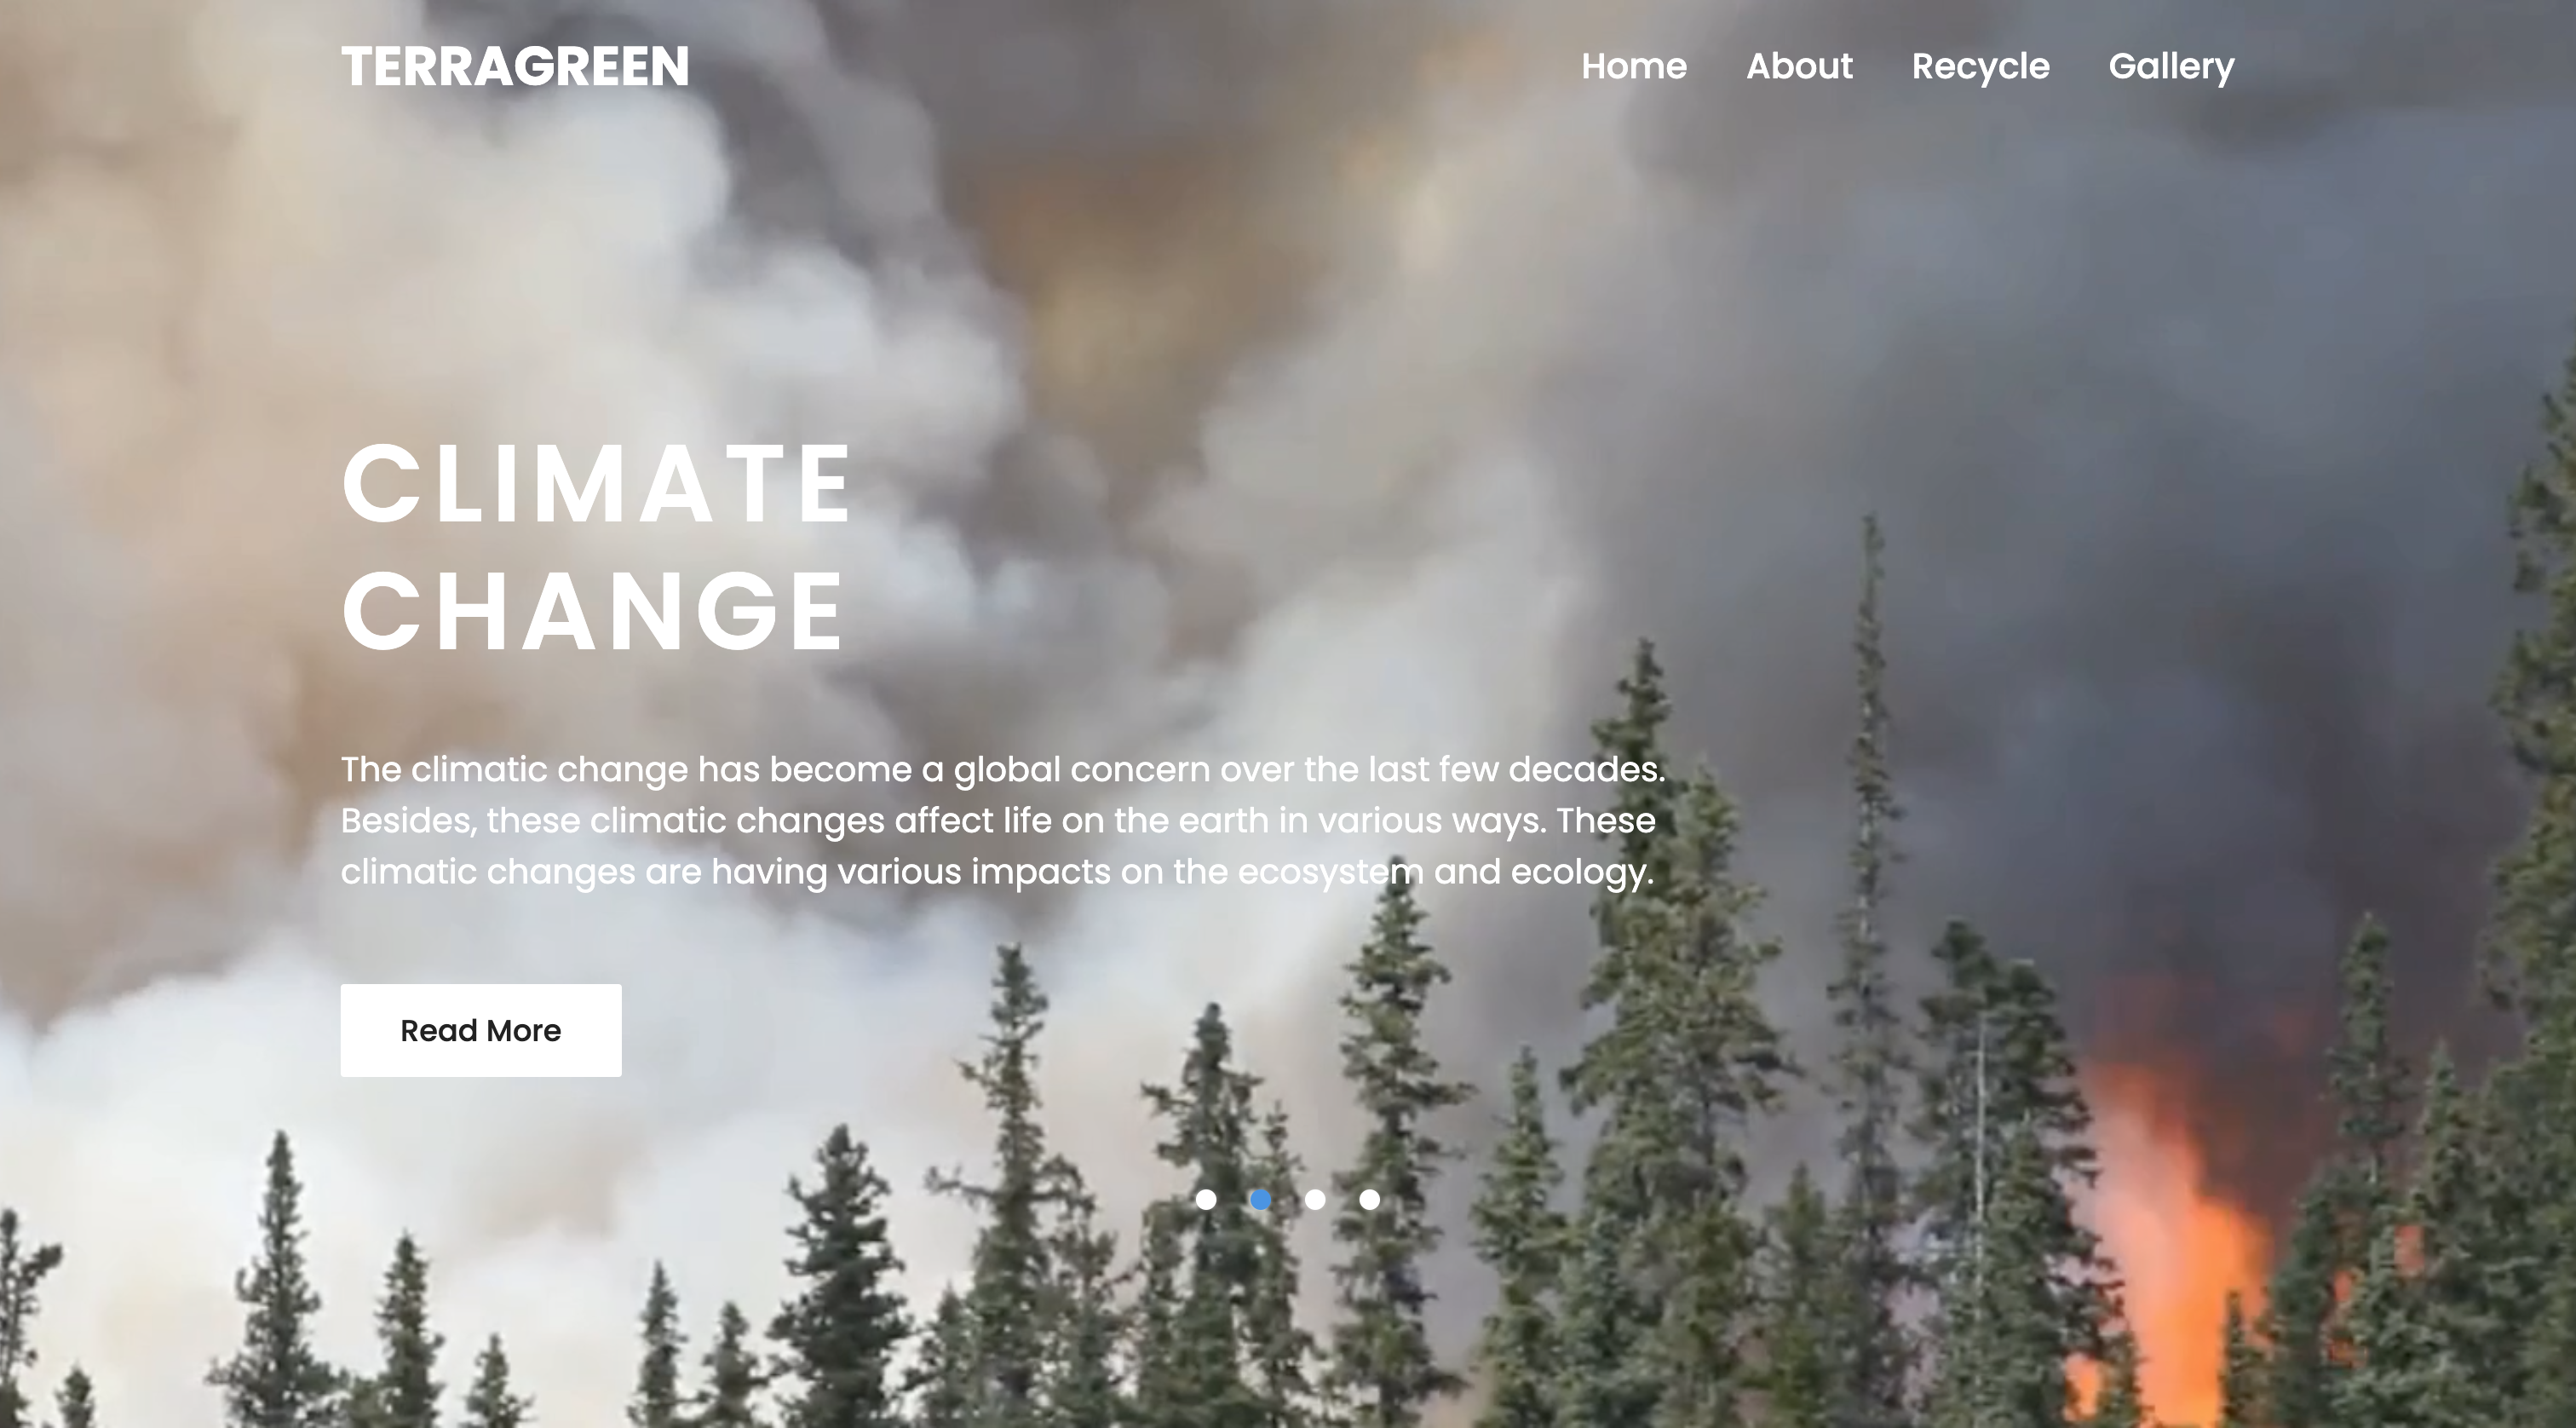This screenshot has height=1428, width=2576.
Task: Click the Read More button
Action: pyautogui.click(x=481, y=1030)
